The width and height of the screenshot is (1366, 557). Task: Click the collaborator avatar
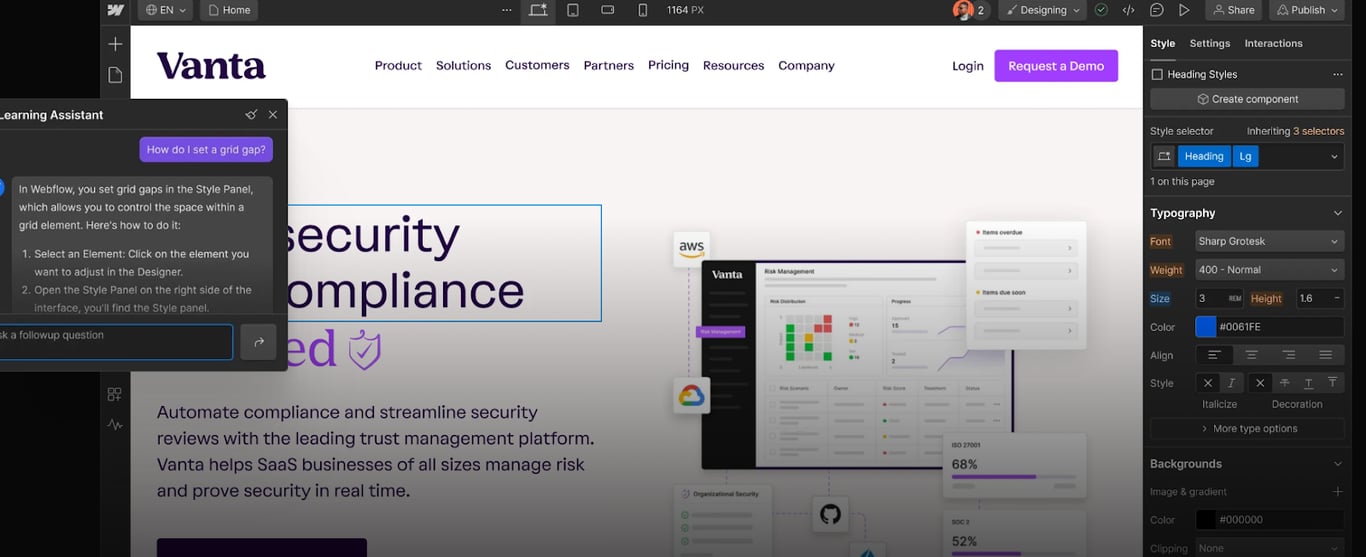[963, 10]
